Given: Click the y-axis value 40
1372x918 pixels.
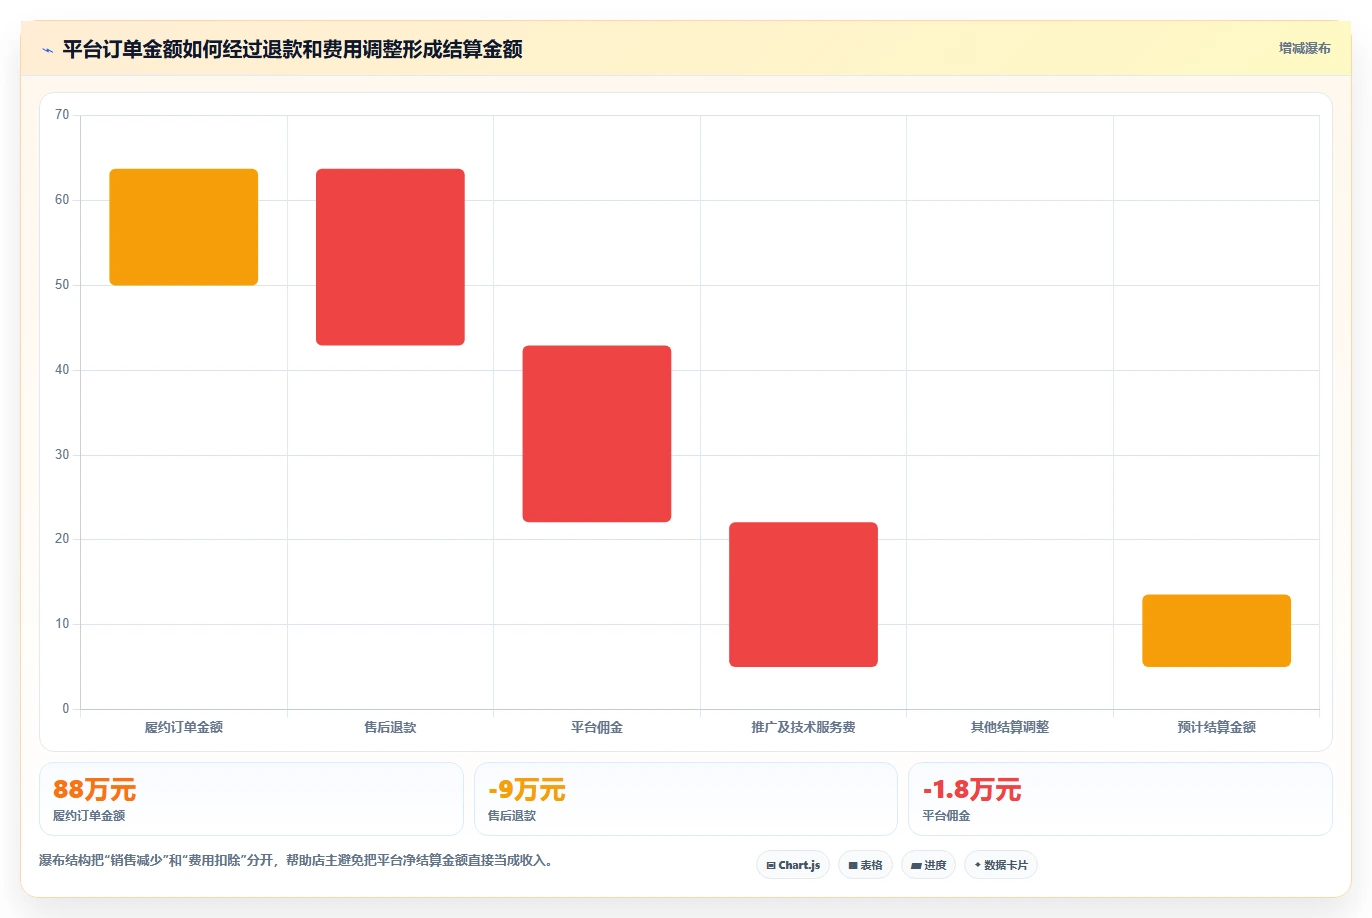Looking at the screenshot, I should pos(62,370).
